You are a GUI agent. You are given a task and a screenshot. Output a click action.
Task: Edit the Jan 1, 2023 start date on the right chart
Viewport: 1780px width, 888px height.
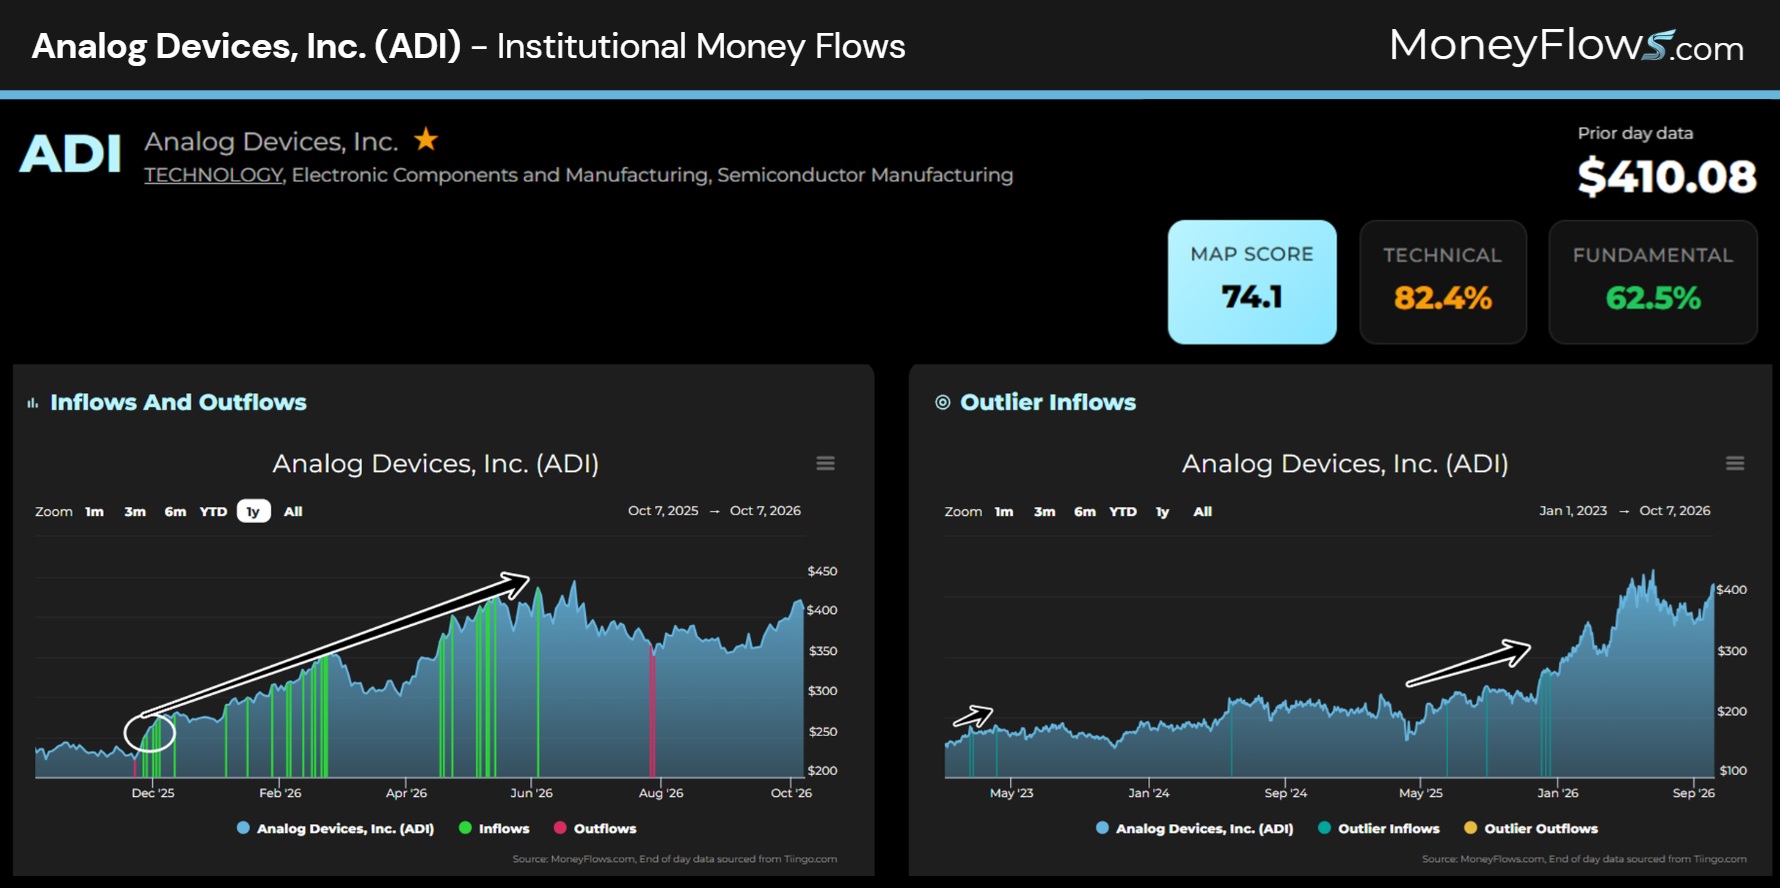pyautogui.click(x=1573, y=510)
